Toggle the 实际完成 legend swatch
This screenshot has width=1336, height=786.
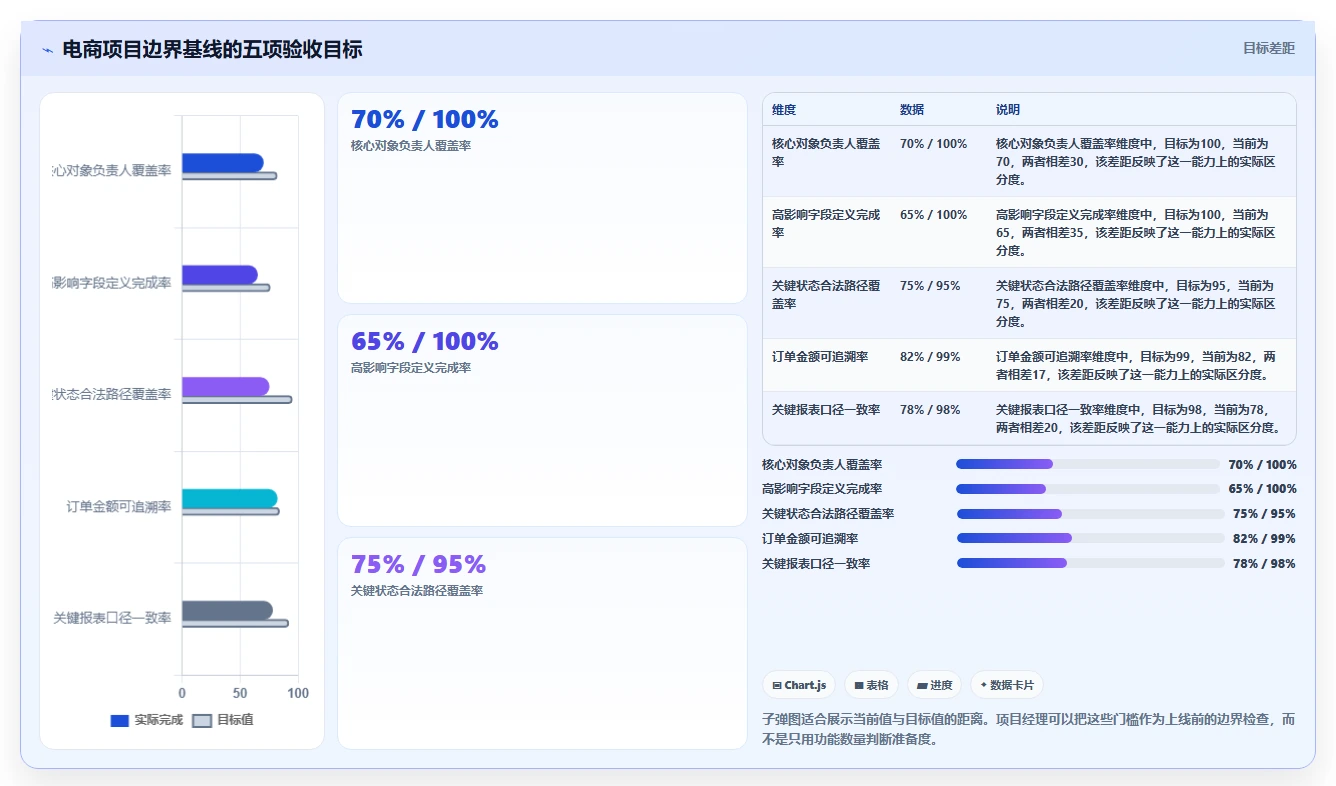[119, 720]
